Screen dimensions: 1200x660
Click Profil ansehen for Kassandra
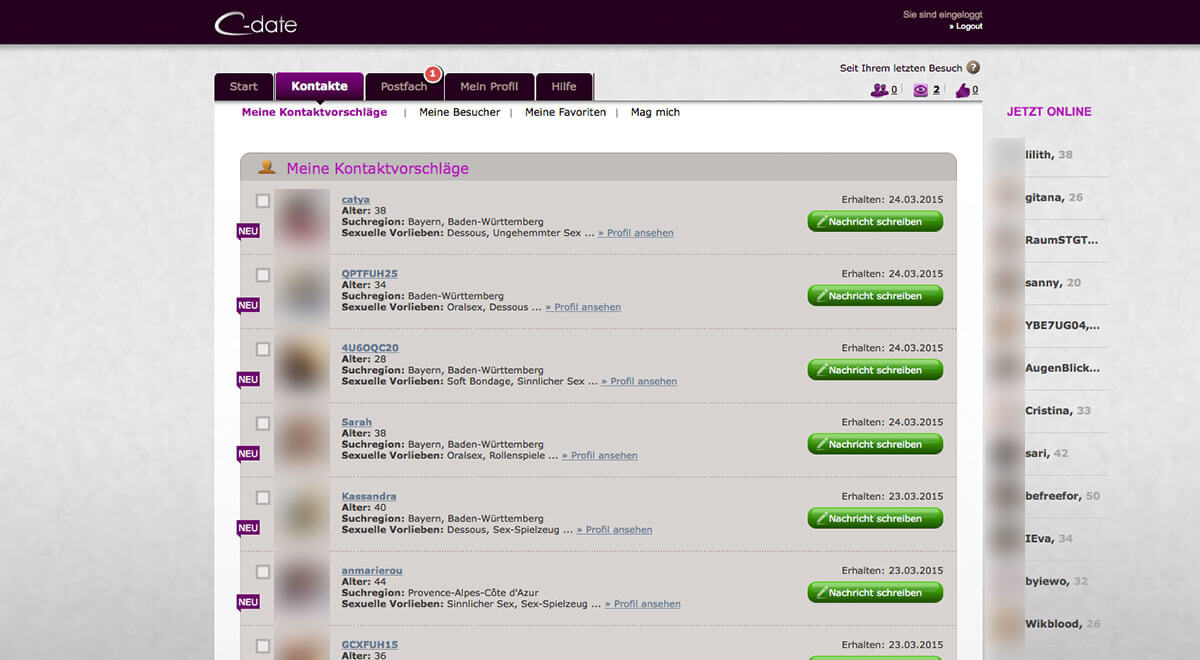coord(614,529)
